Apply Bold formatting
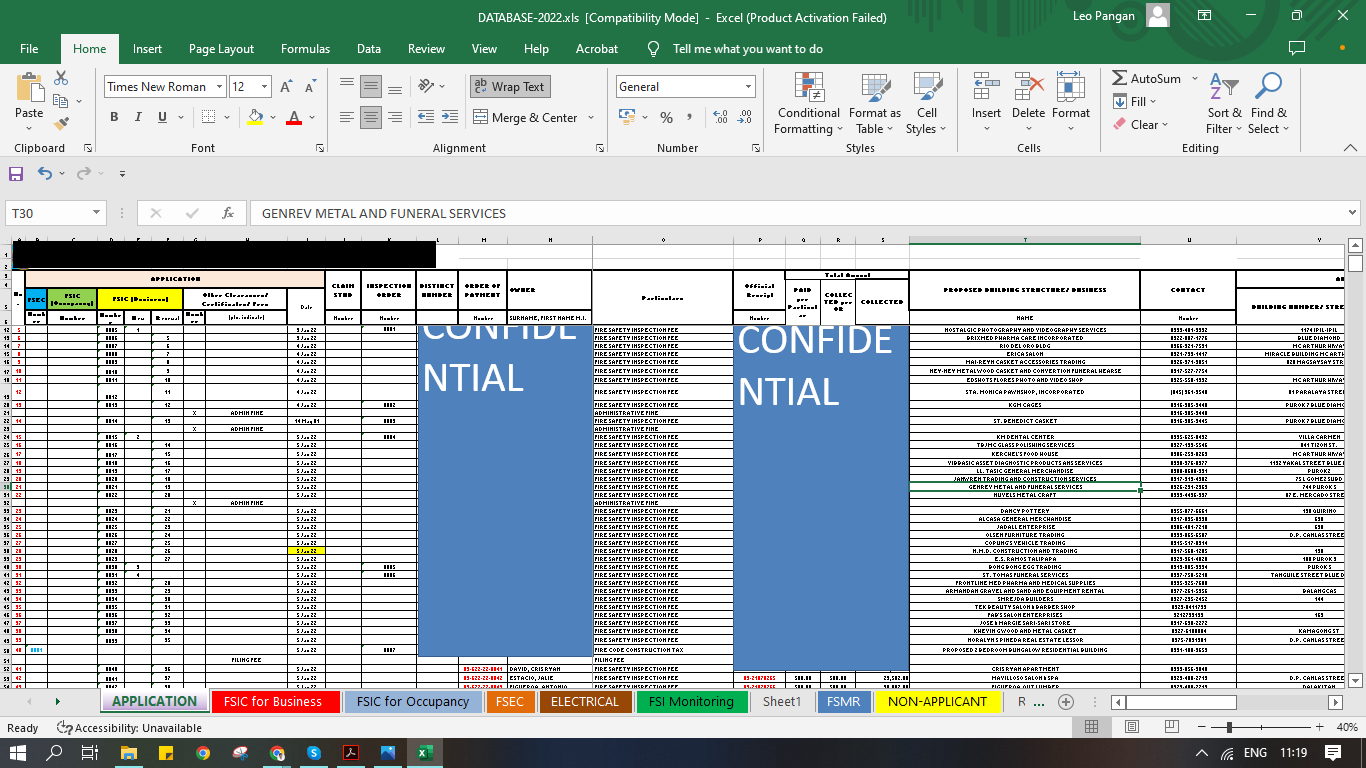Image resolution: width=1366 pixels, height=768 pixels. coord(114,117)
